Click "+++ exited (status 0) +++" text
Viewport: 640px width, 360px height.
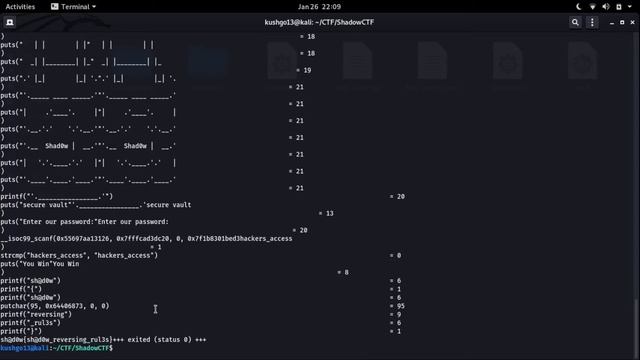160,340
